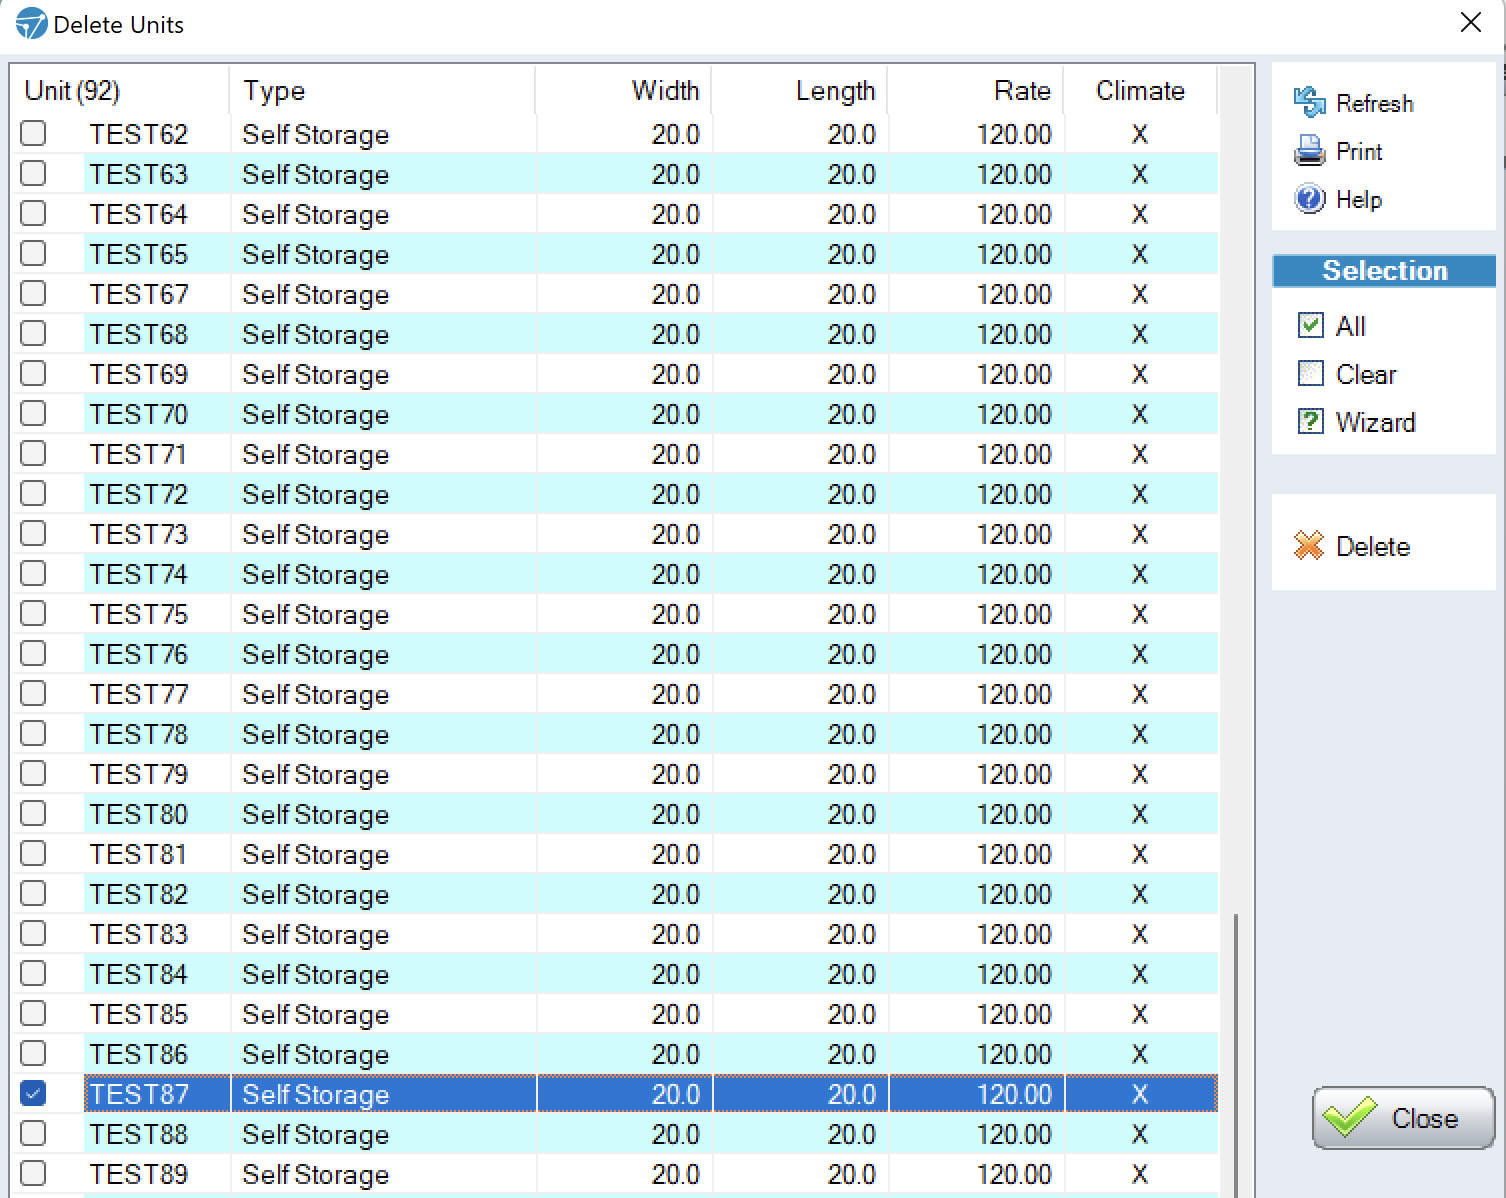This screenshot has height=1198, width=1506.
Task: Select unit name TEST79
Action: tap(138, 774)
